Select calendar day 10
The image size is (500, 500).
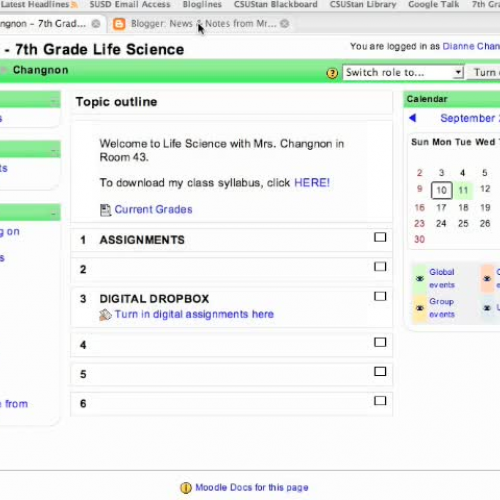pos(442,190)
